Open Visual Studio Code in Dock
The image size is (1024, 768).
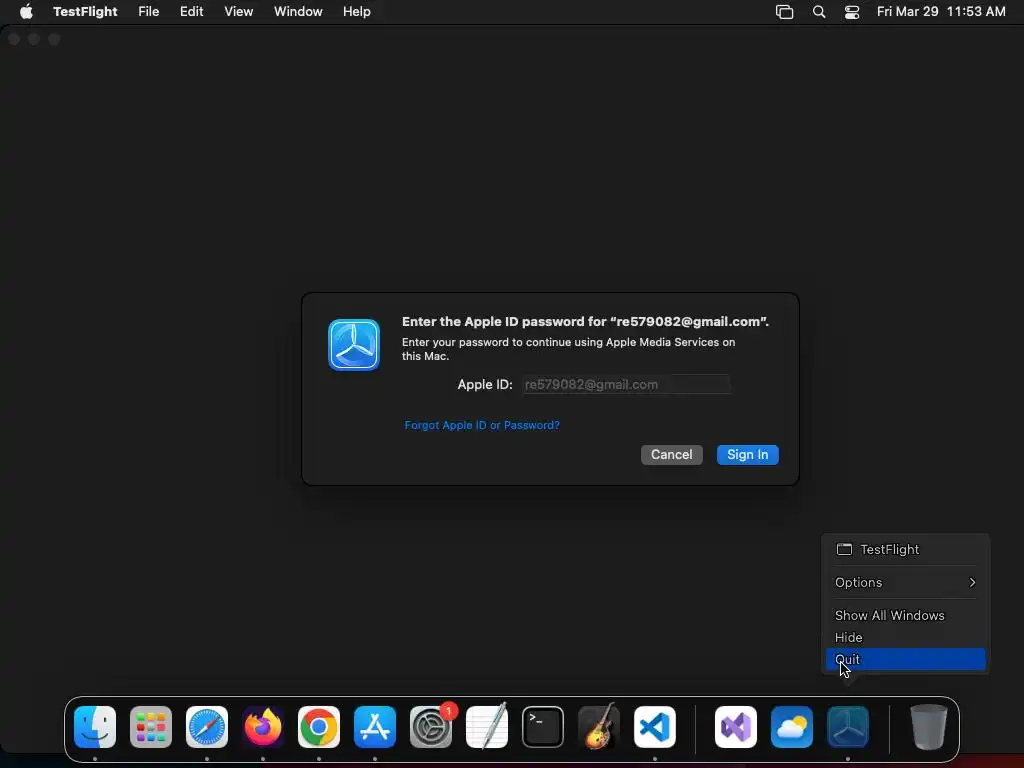pos(655,727)
